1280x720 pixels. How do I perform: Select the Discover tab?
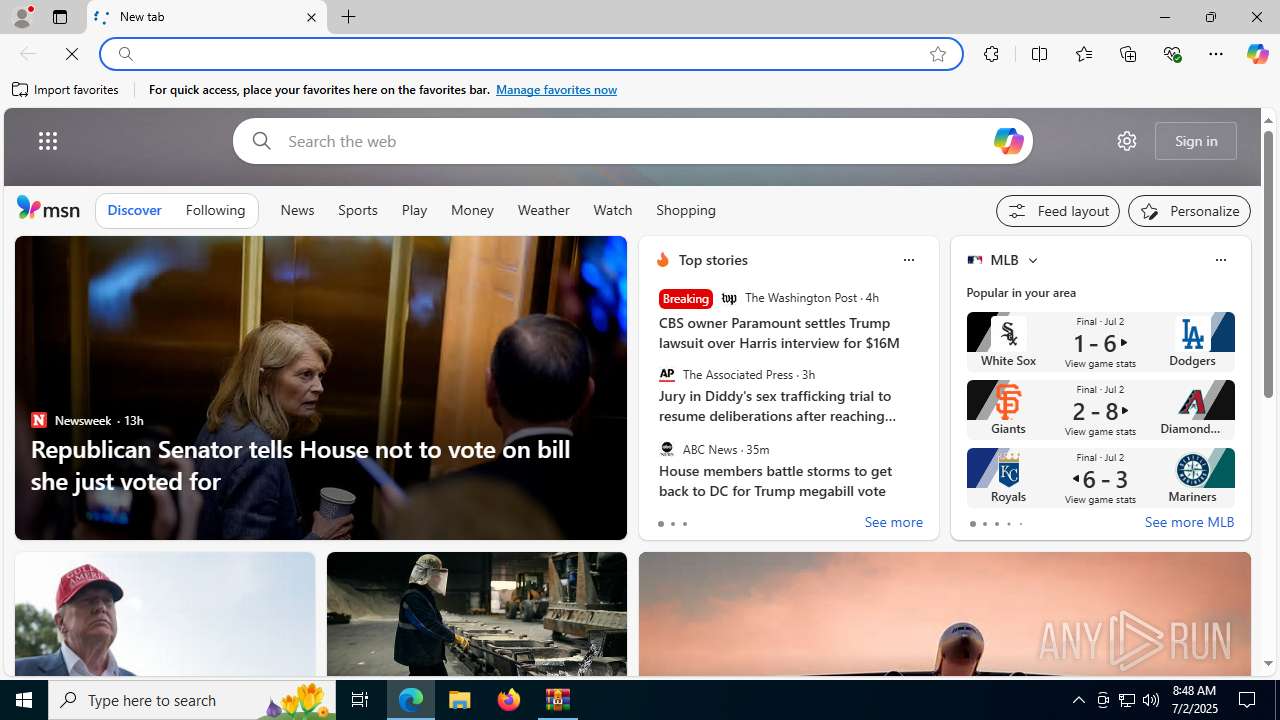coord(134,211)
